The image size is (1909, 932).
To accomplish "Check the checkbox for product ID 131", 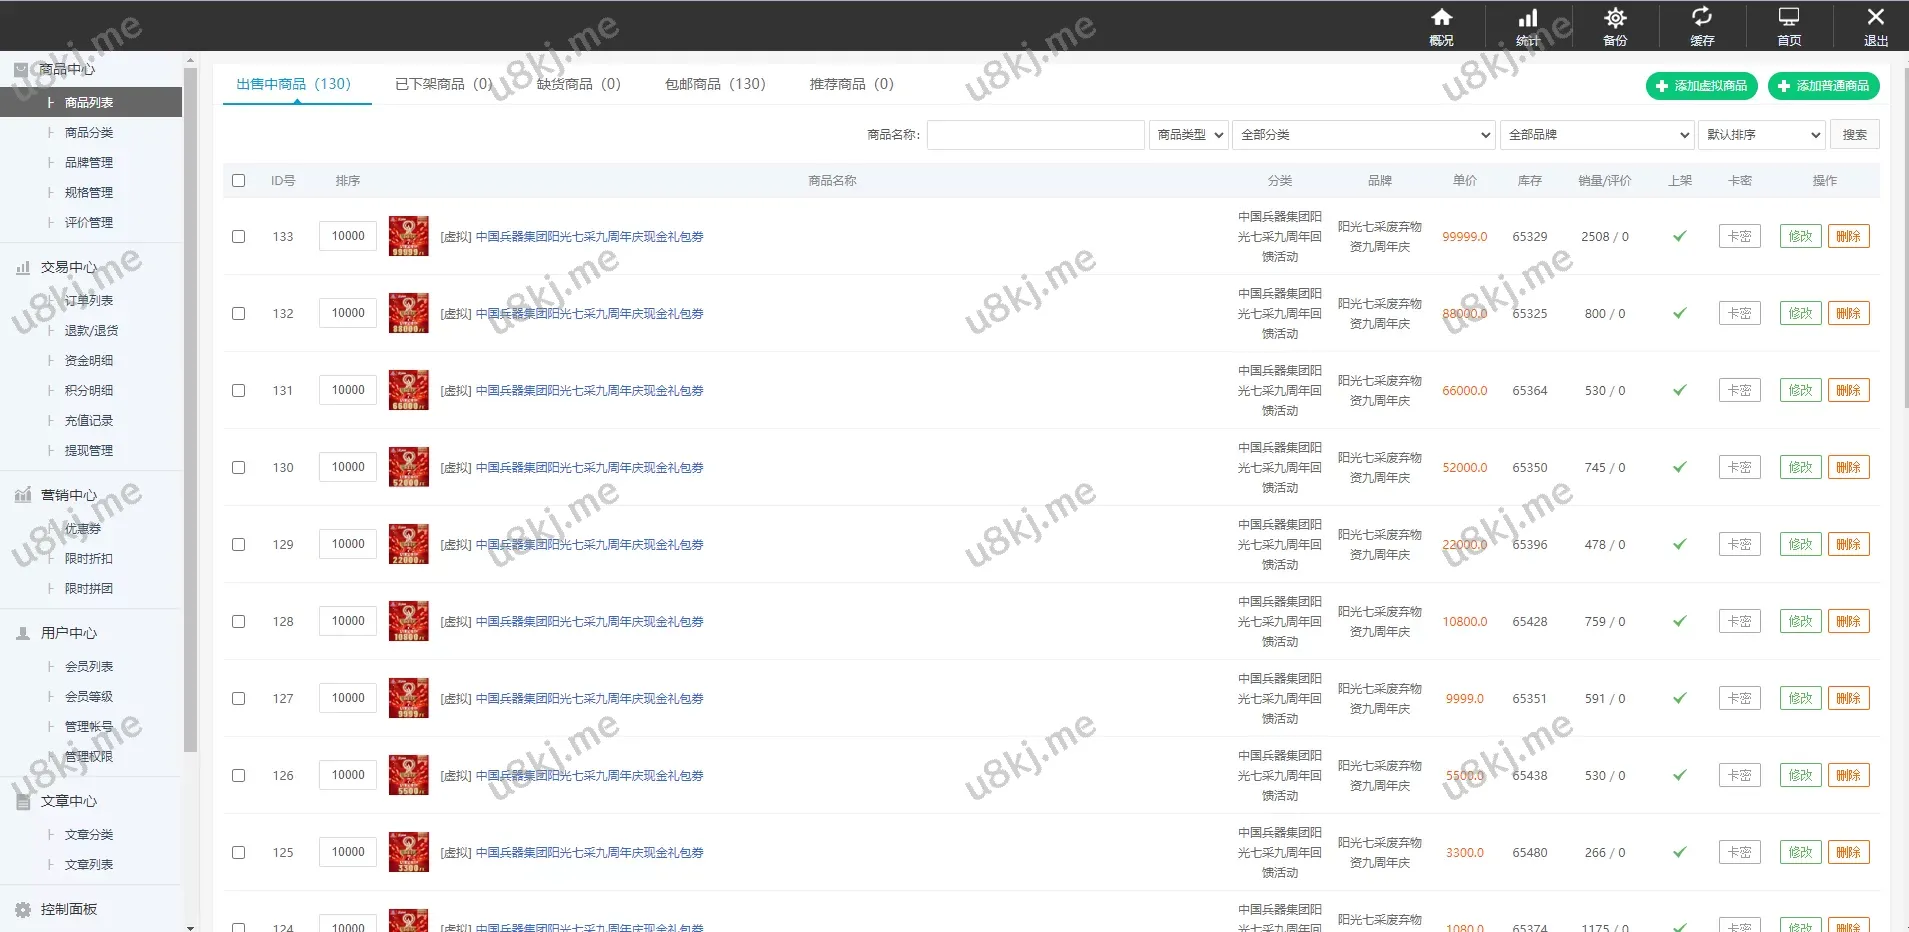I will [x=238, y=391].
